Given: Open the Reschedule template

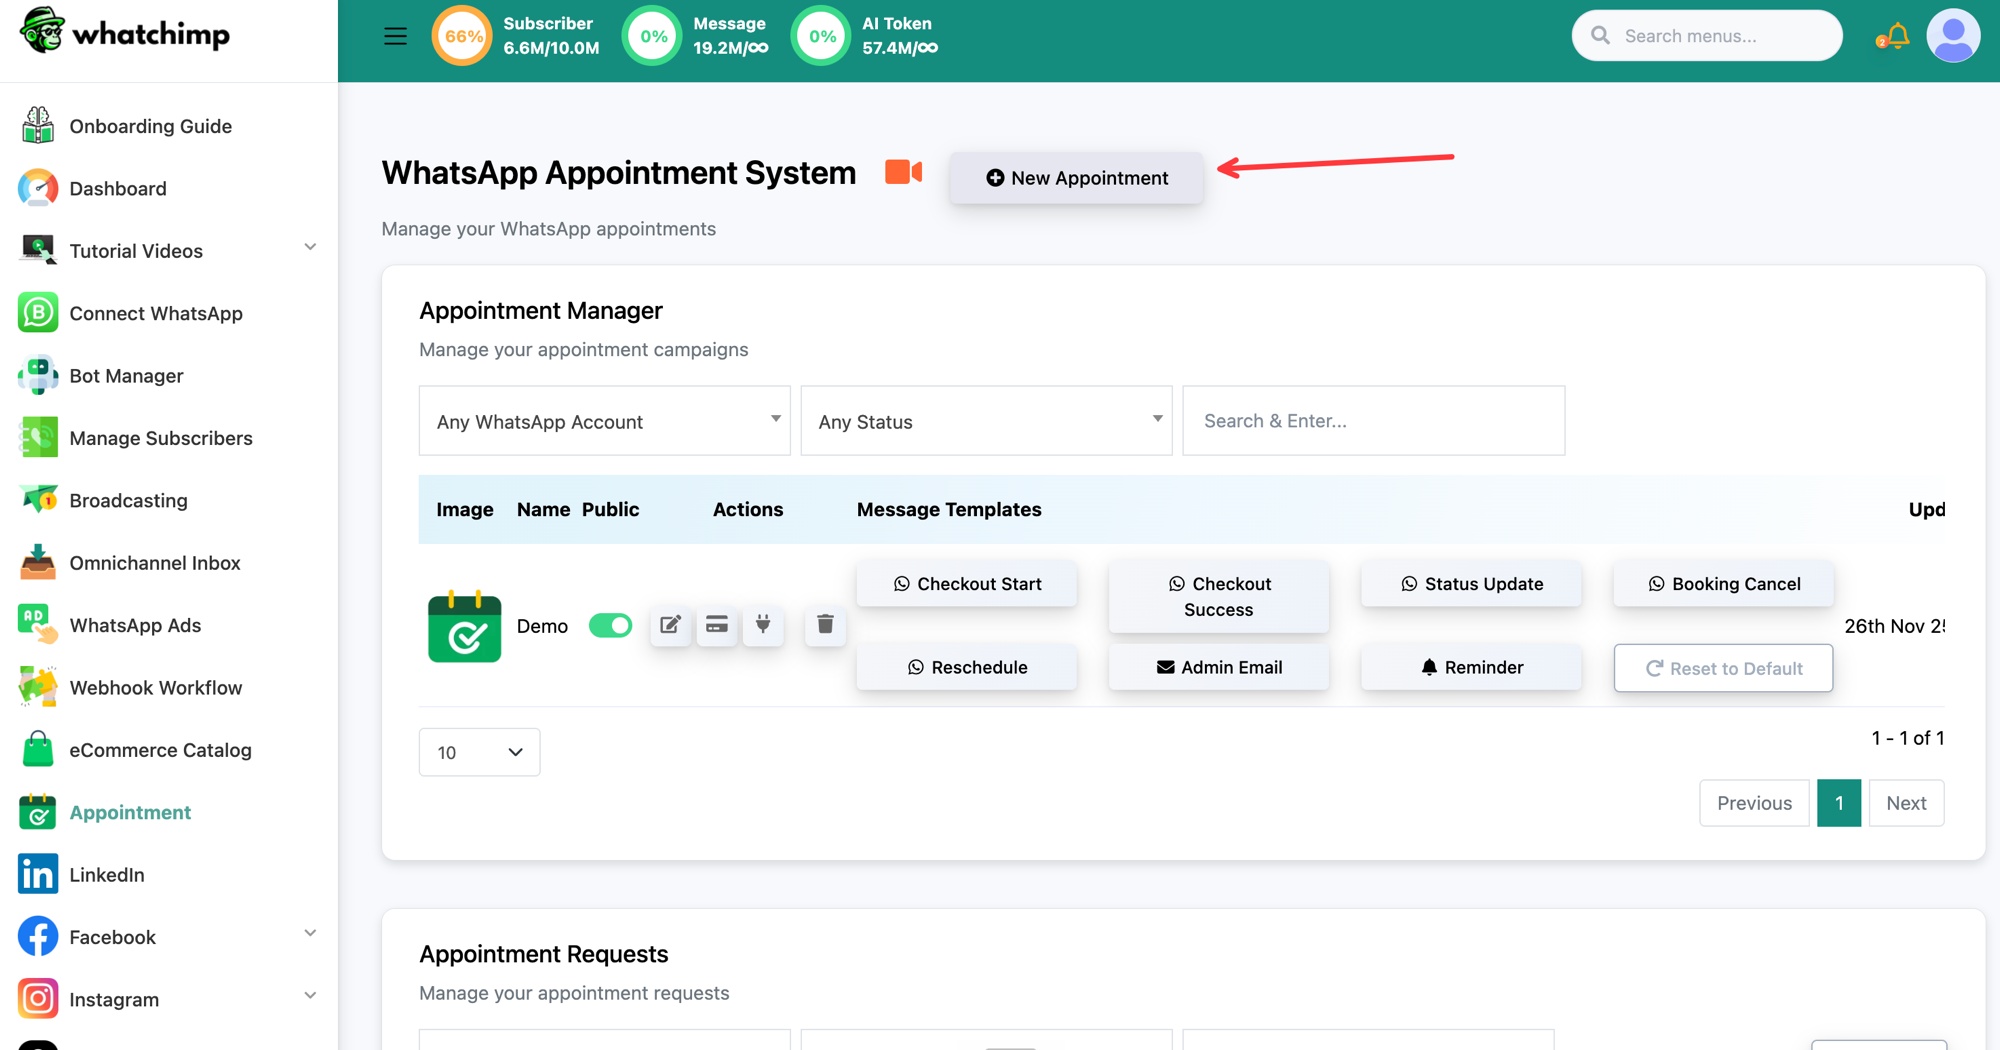Looking at the screenshot, I should pyautogui.click(x=966, y=667).
